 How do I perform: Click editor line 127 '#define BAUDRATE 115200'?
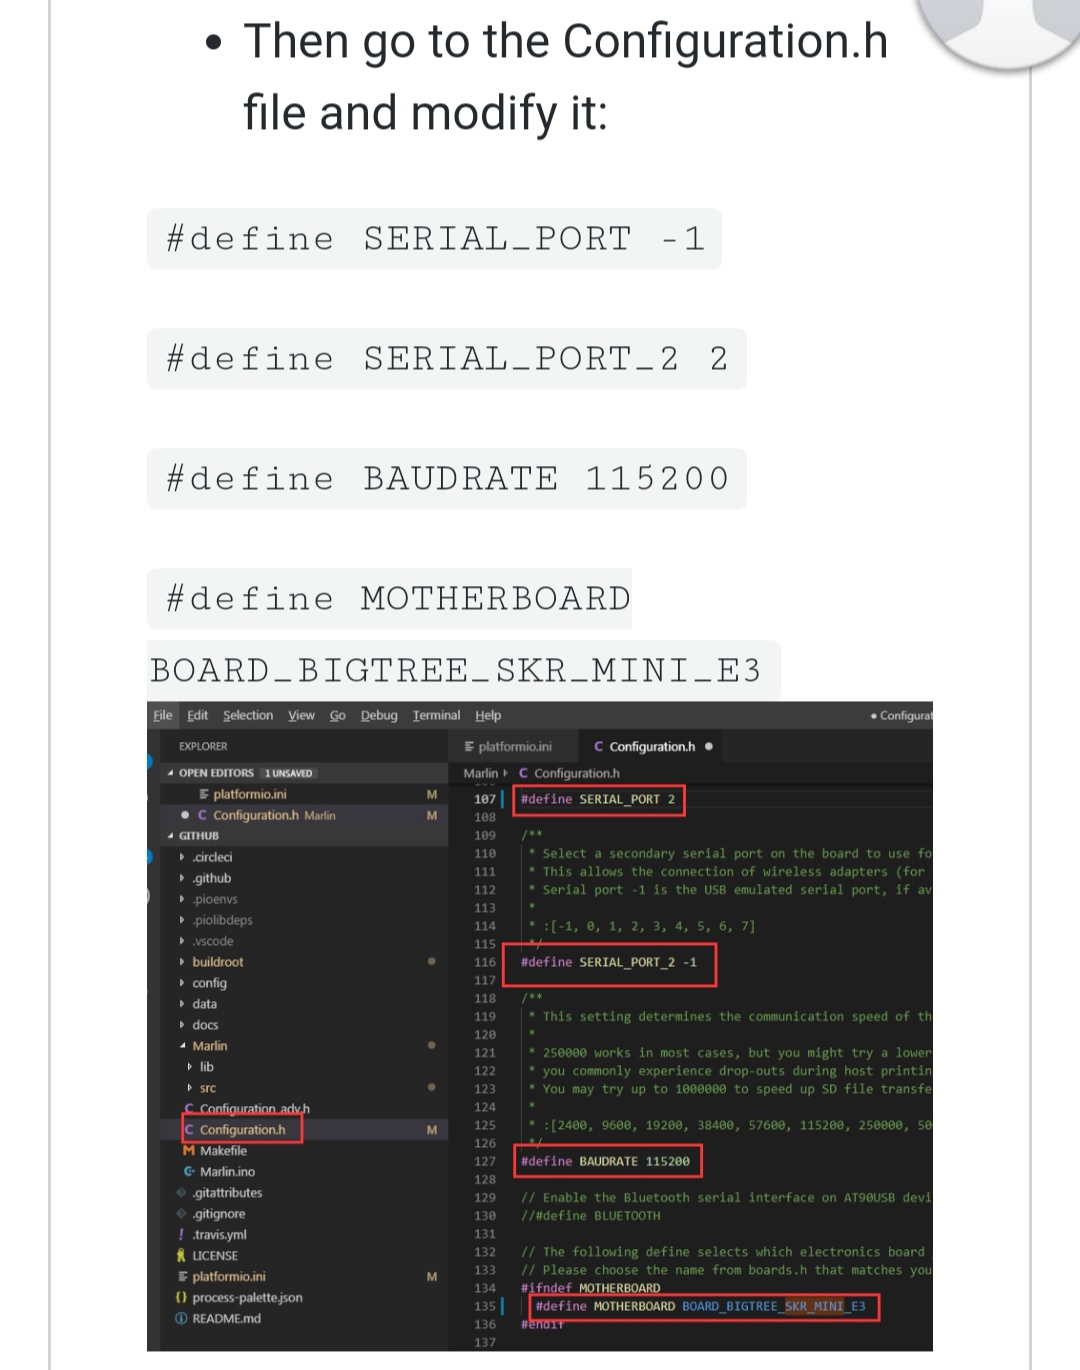tap(605, 1162)
